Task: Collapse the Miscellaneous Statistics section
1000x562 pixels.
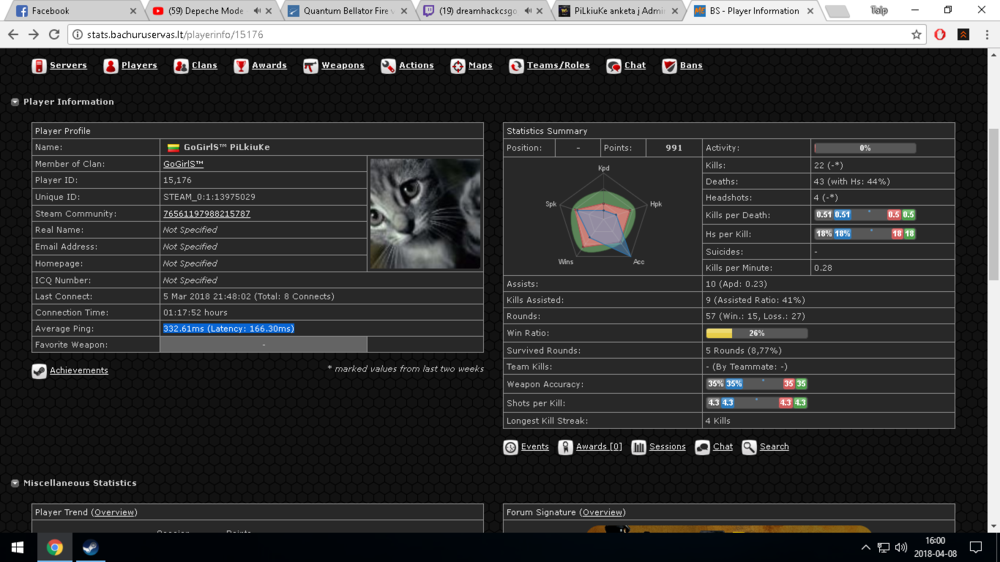Action: click(15, 483)
